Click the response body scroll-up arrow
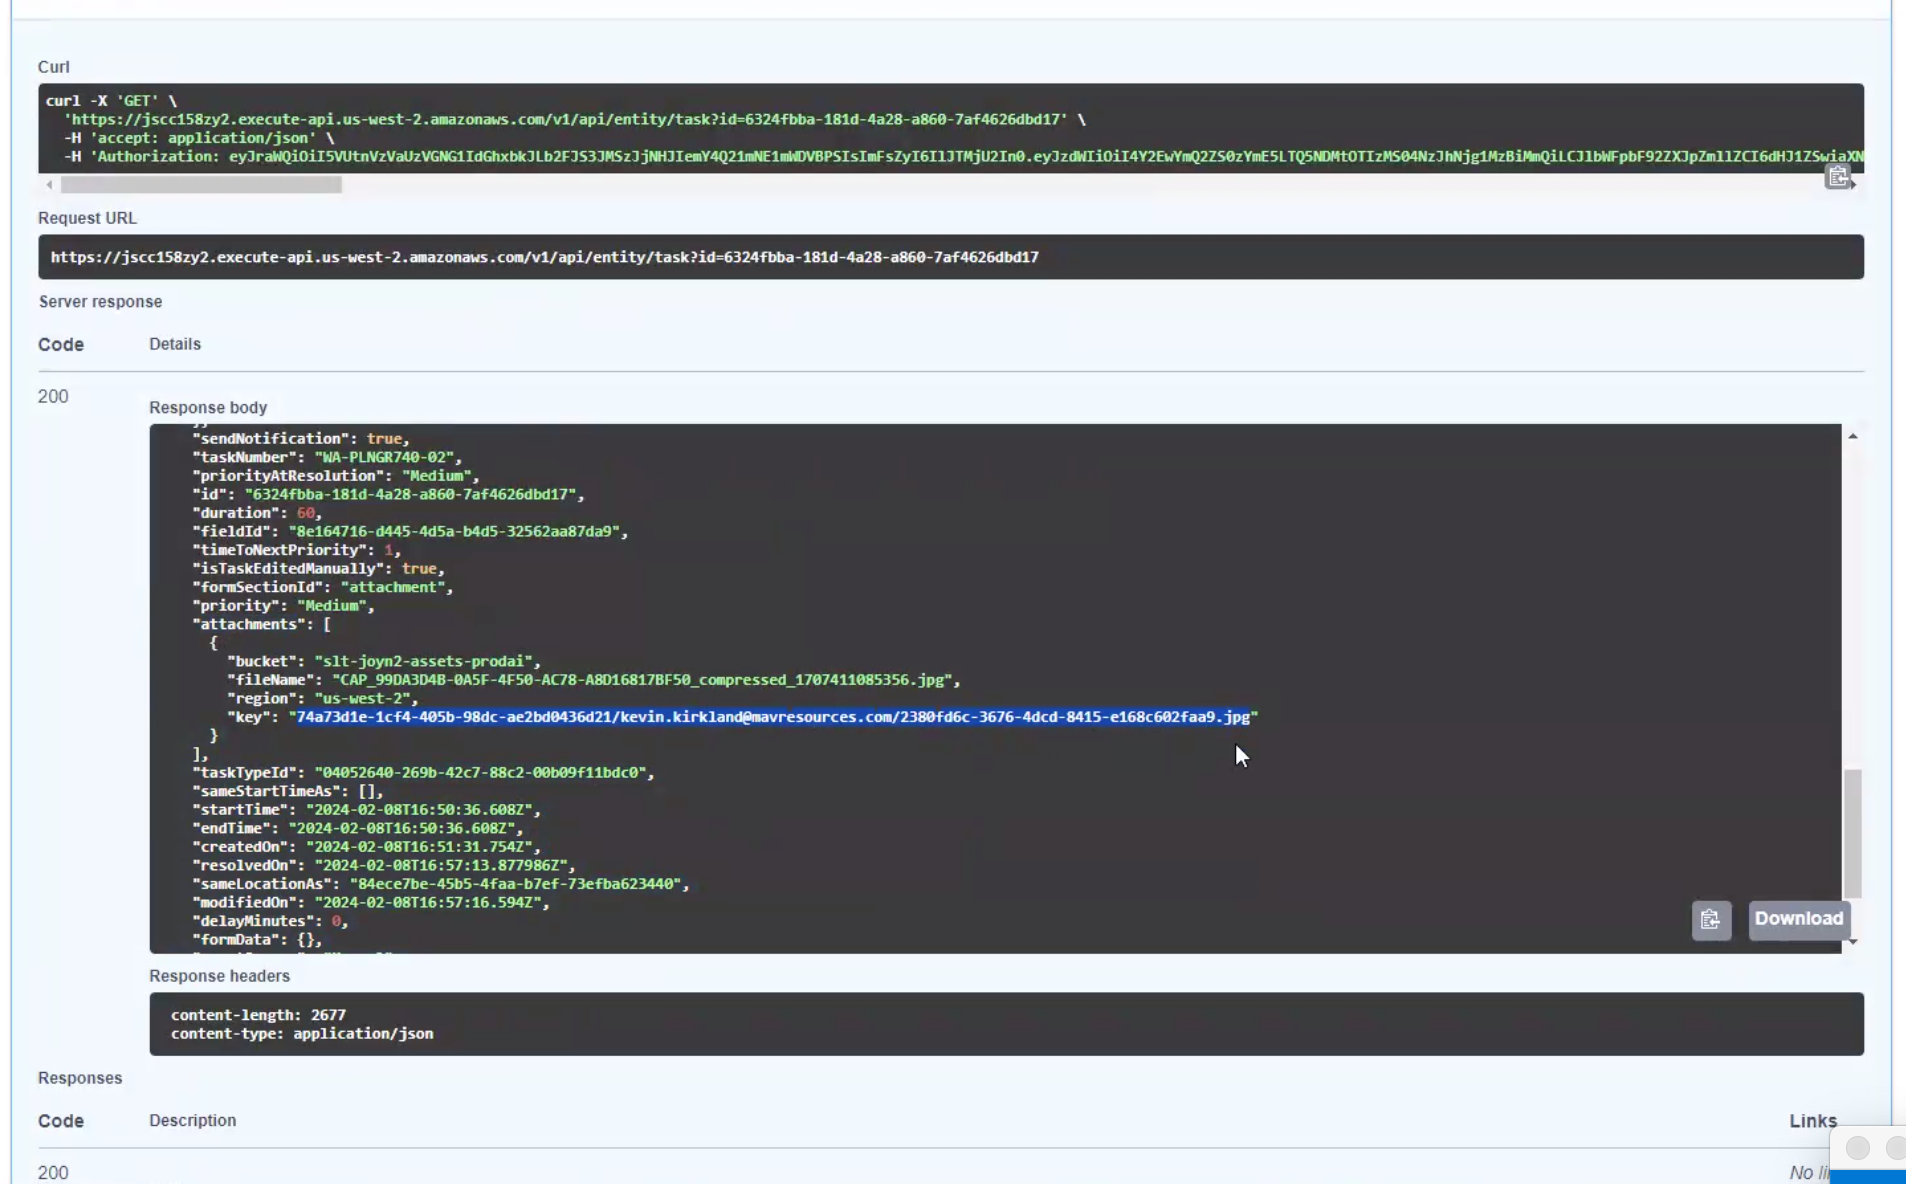 coord(1852,437)
